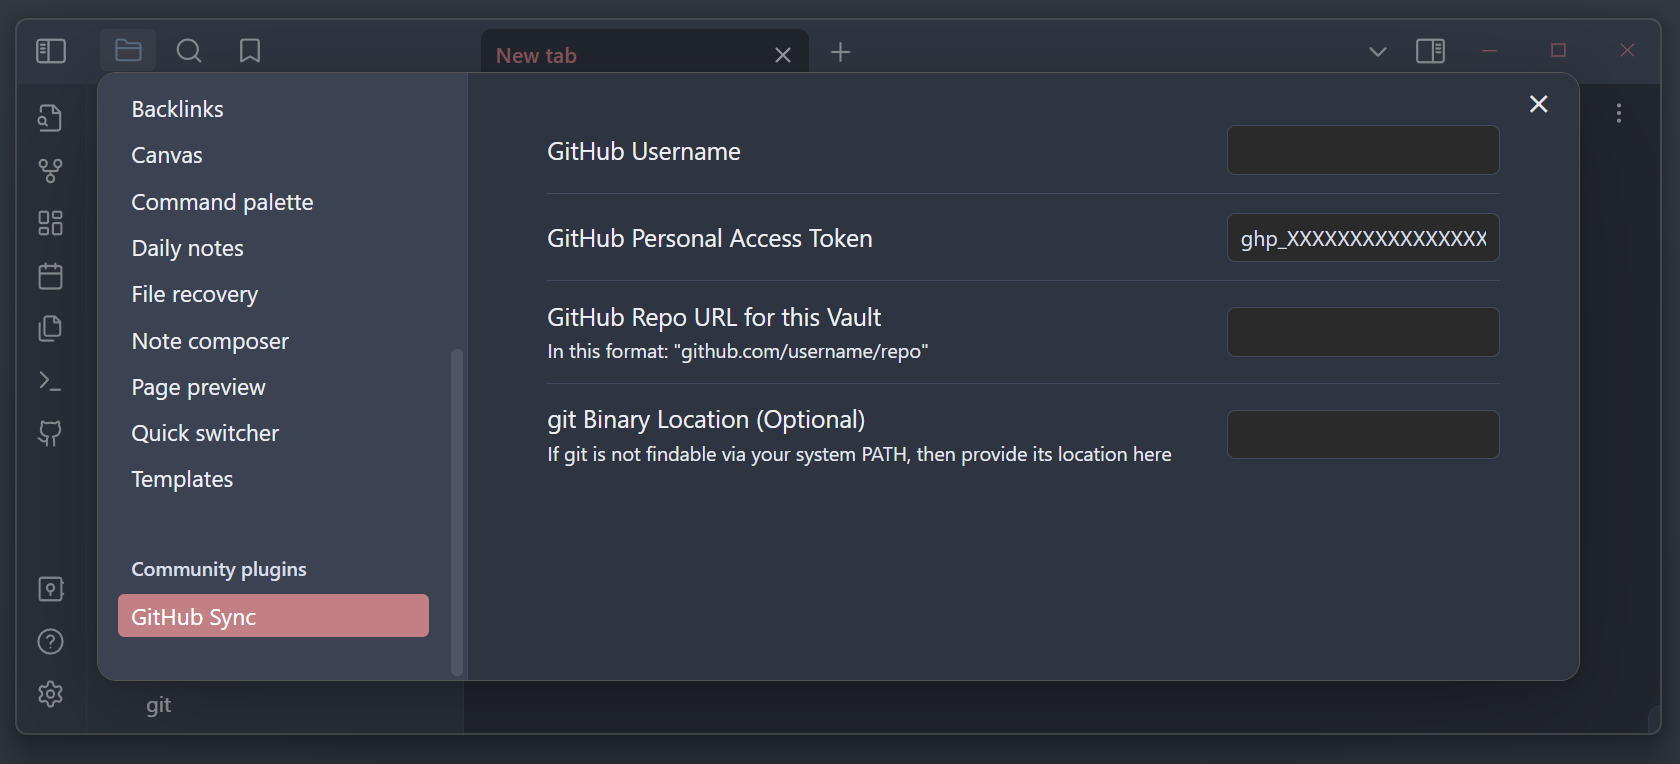The width and height of the screenshot is (1680, 764).
Task: Open another vault icon
Action: 50,589
